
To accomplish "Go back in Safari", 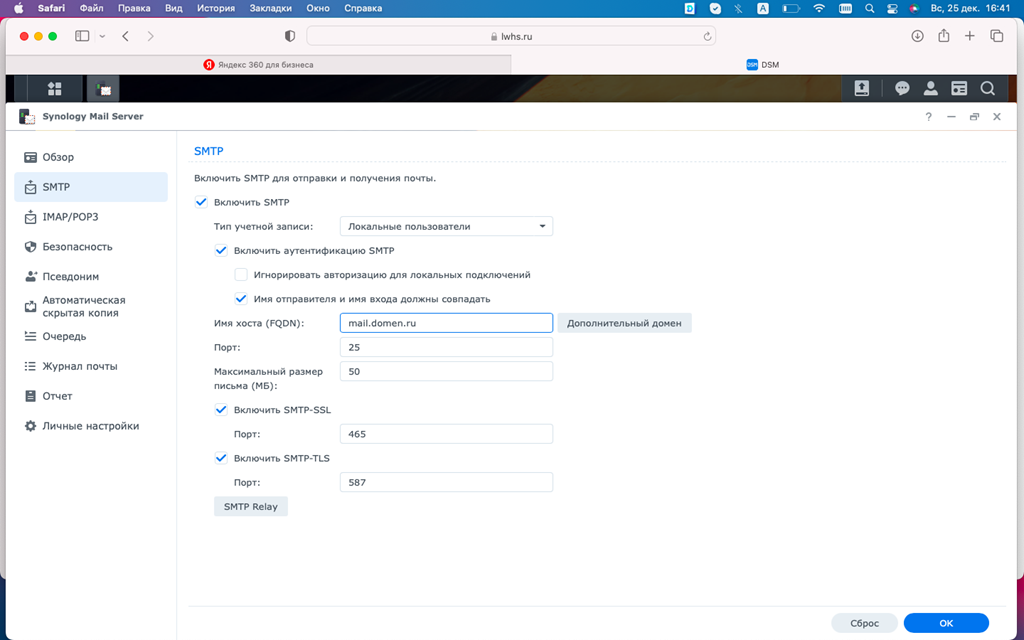I will (125, 37).
